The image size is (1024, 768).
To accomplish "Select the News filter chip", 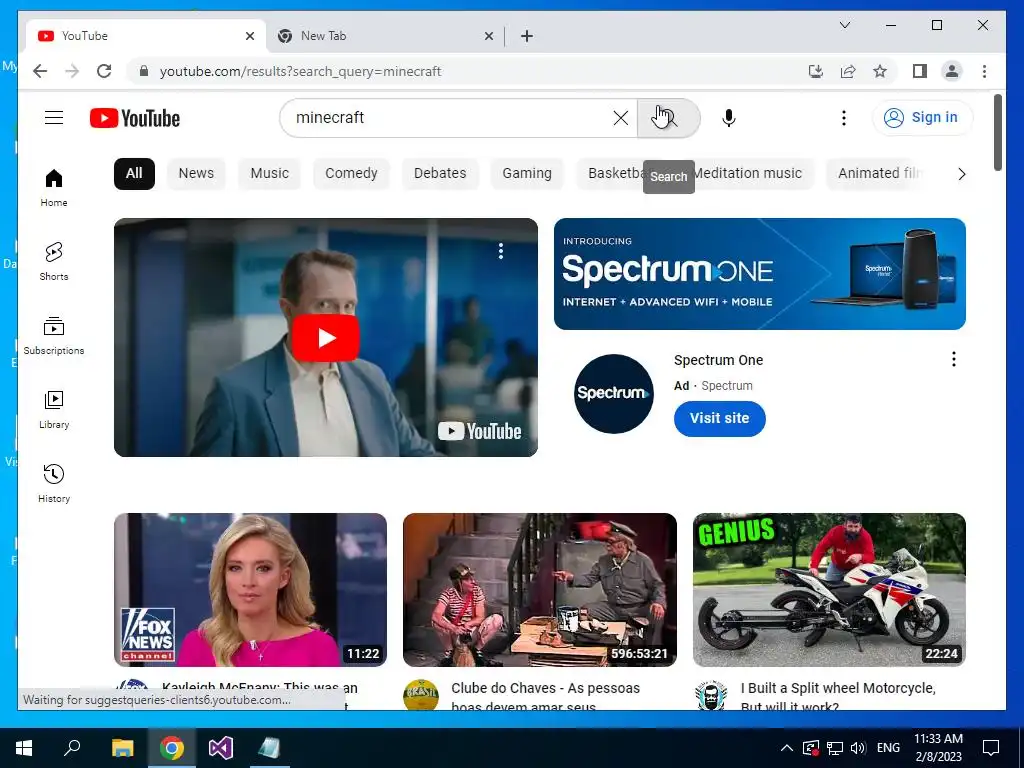I will point(196,174).
